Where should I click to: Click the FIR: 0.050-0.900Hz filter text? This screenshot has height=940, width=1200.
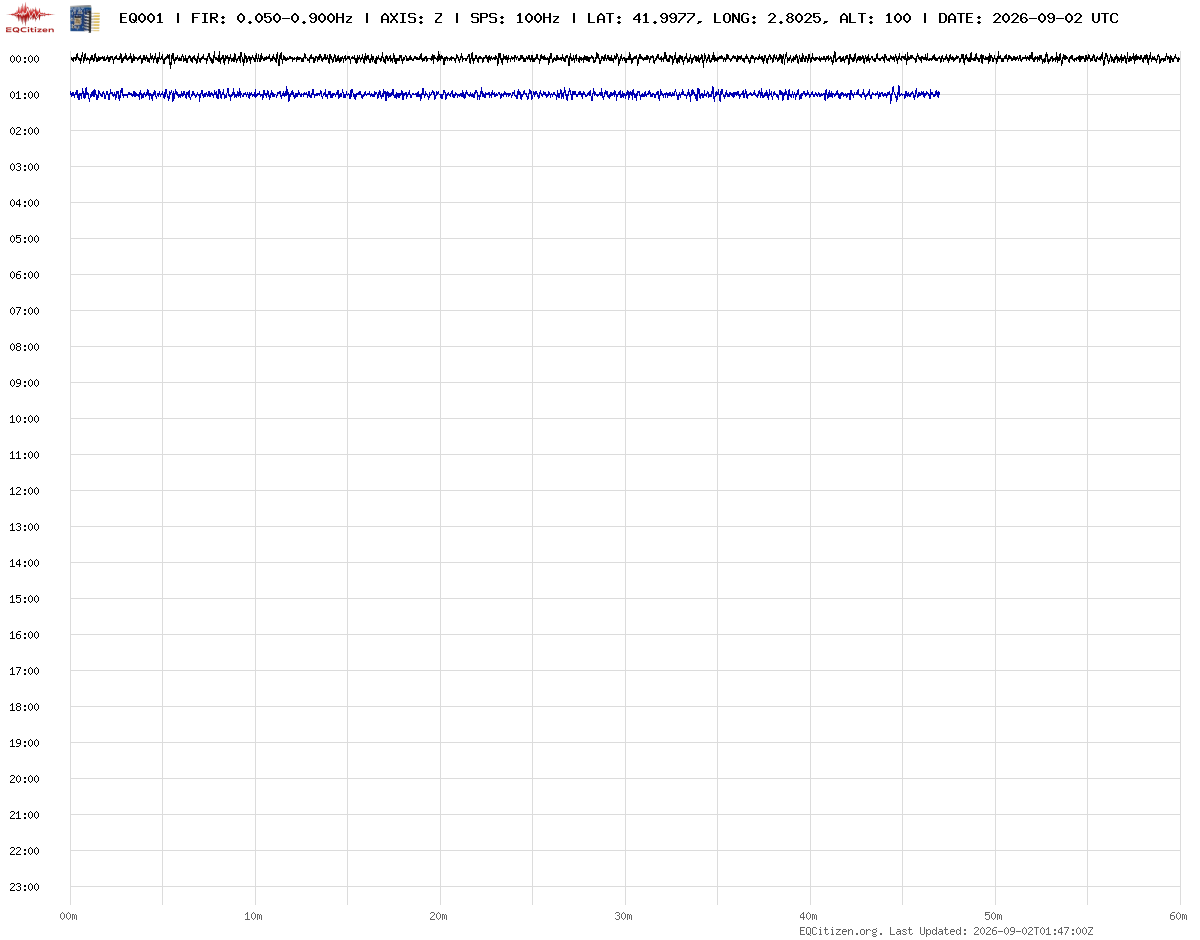coord(272,18)
